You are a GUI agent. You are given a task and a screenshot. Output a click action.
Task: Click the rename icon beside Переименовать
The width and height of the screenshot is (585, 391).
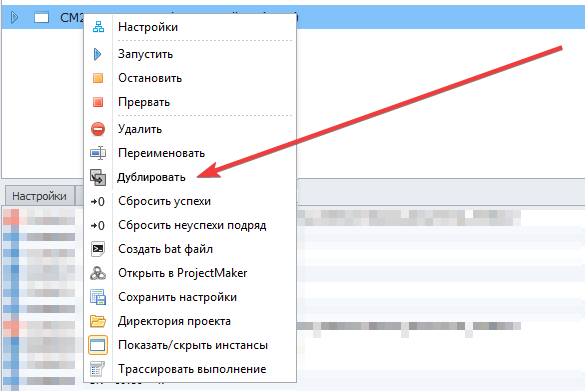point(98,153)
